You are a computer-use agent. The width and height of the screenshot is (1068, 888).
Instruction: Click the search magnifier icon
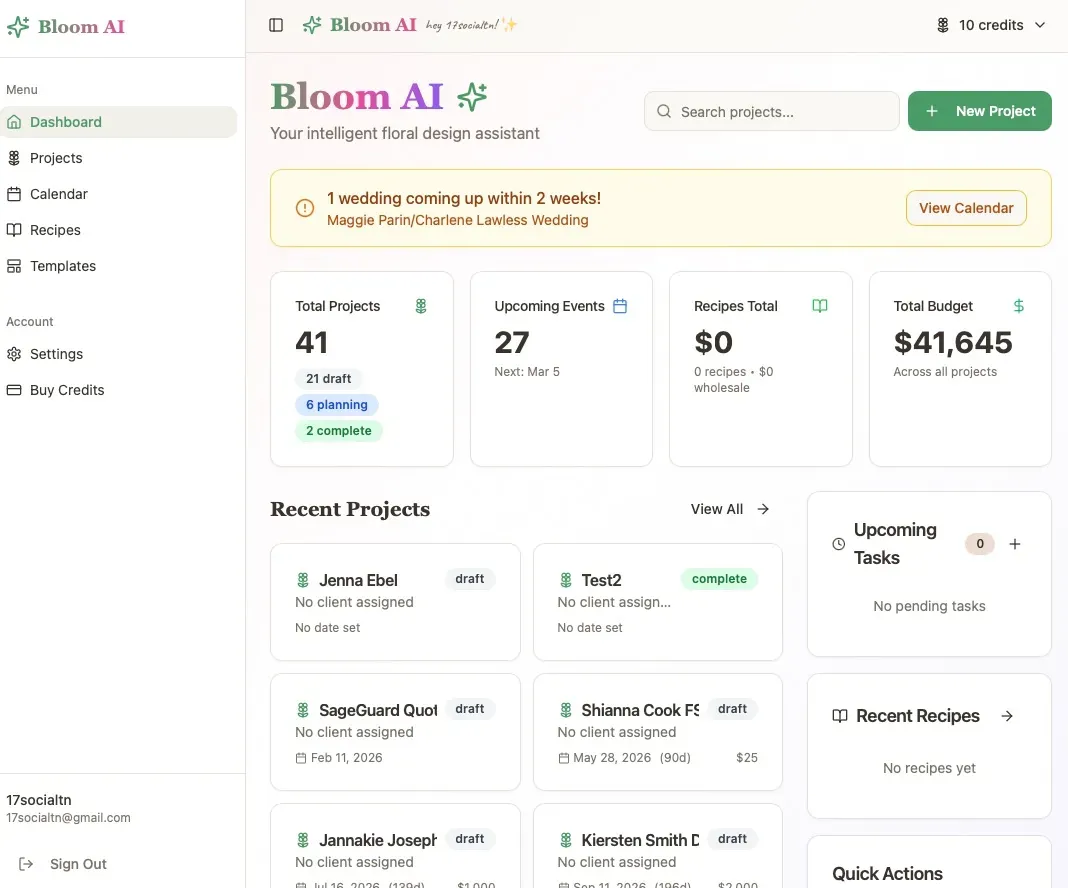click(x=663, y=111)
